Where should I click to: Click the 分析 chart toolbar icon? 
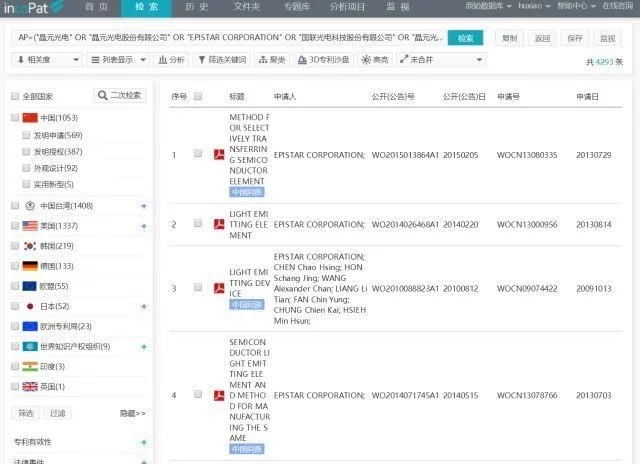(172, 60)
